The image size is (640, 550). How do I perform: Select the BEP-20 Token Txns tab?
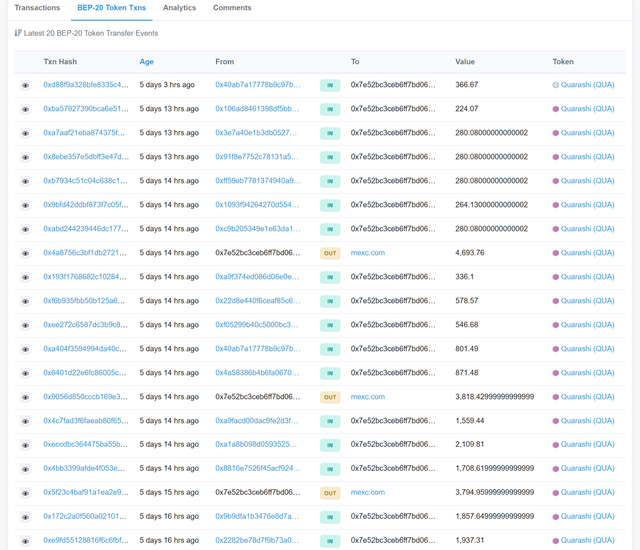click(111, 8)
